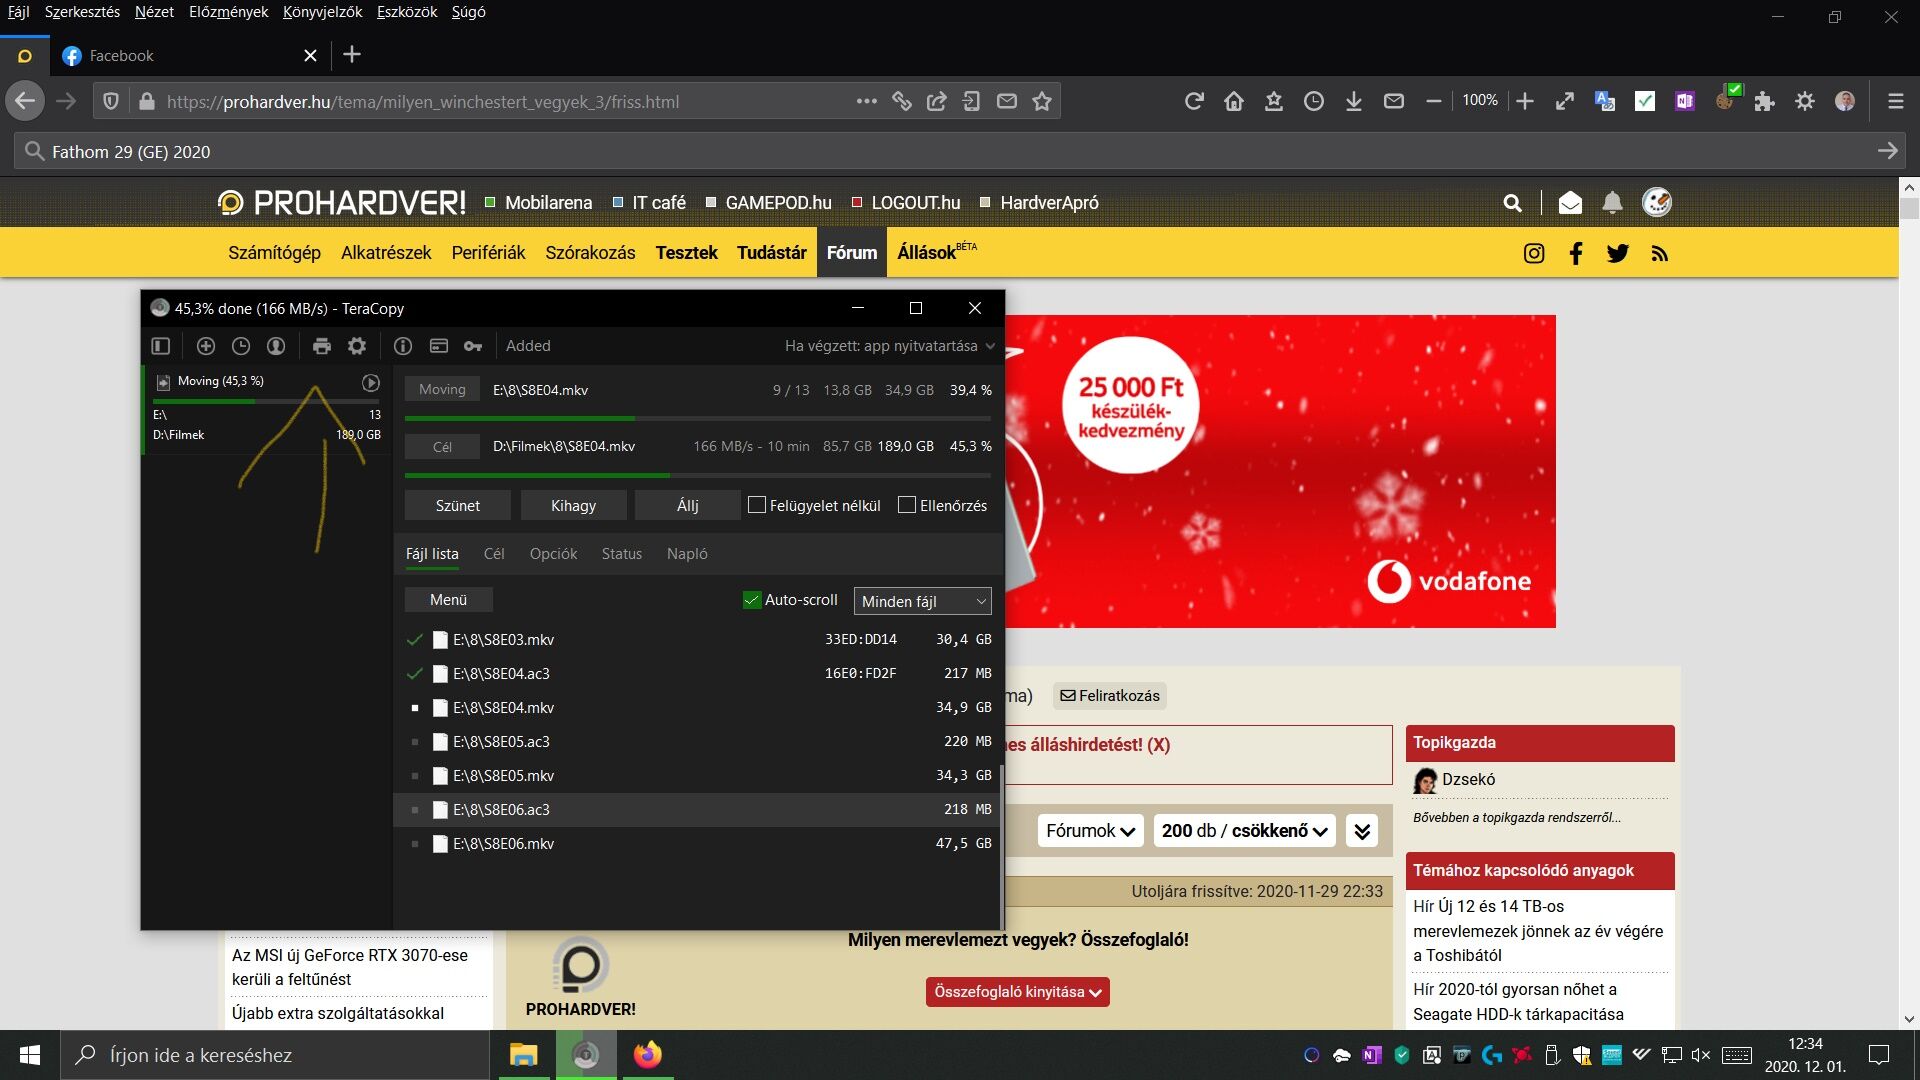Image resolution: width=1920 pixels, height=1080 pixels.
Task: Enable Felügyelet nélkül checkbox
Action: point(757,505)
